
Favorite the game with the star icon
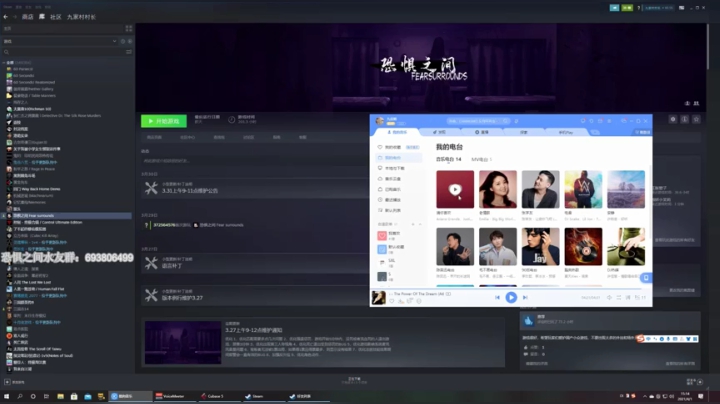click(x=697, y=119)
